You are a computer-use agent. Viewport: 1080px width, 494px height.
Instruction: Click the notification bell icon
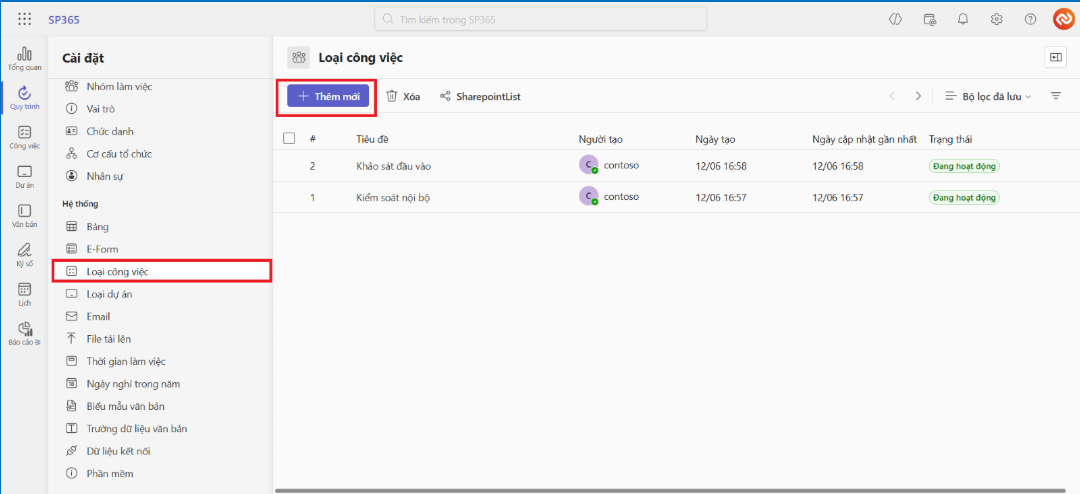point(963,19)
